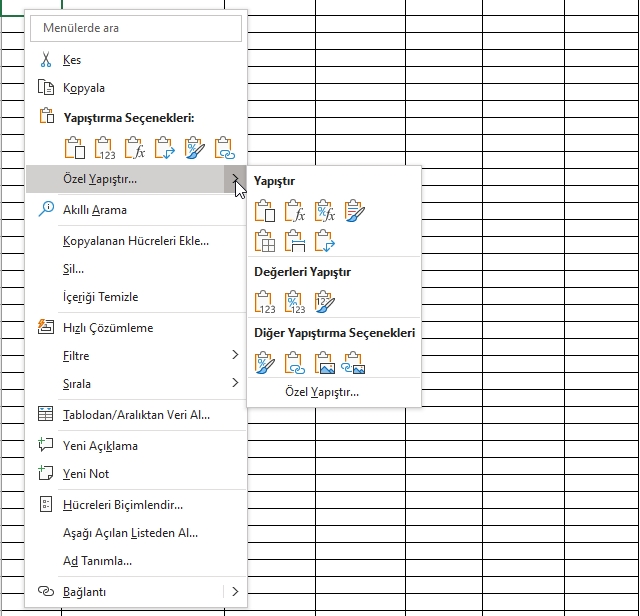Click the Kopyala copy icon
This screenshot has width=640, height=616.
[46, 87]
